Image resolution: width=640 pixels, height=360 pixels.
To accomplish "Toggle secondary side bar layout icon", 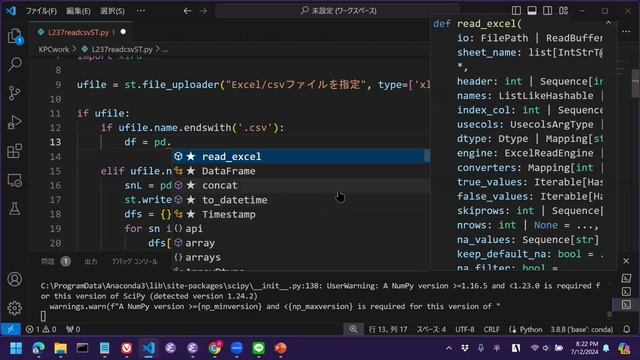I will click(x=547, y=11).
